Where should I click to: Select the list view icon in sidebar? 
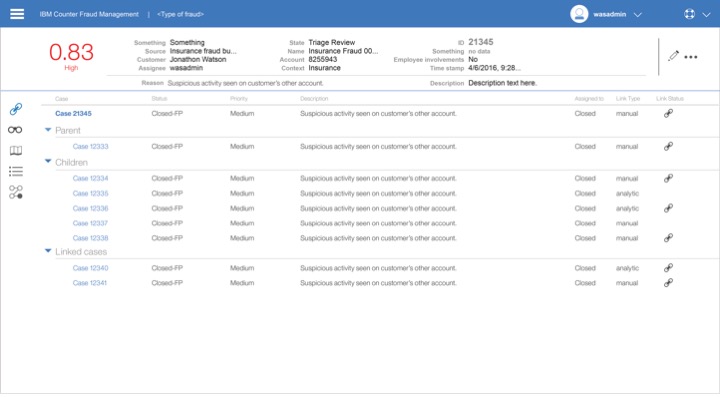16,171
